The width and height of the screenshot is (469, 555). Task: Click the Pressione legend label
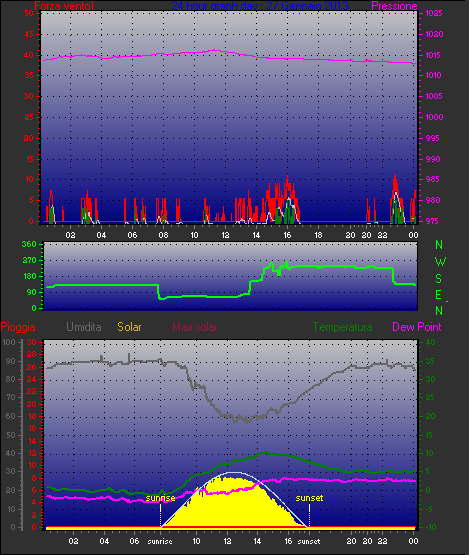click(x=394, y=6)
